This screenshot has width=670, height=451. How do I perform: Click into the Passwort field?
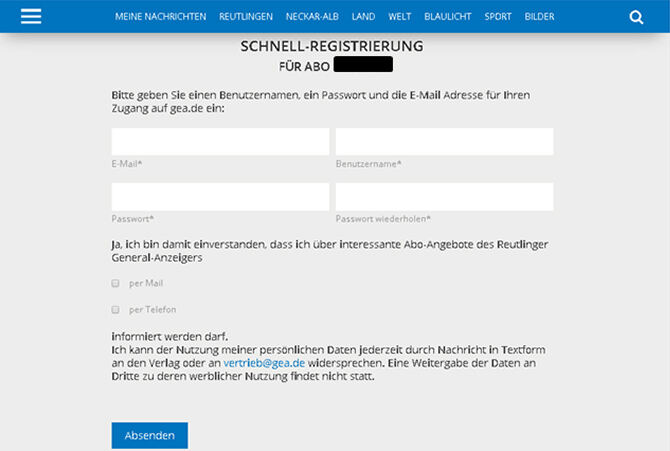pyautogui.click(x=220, y=197)
